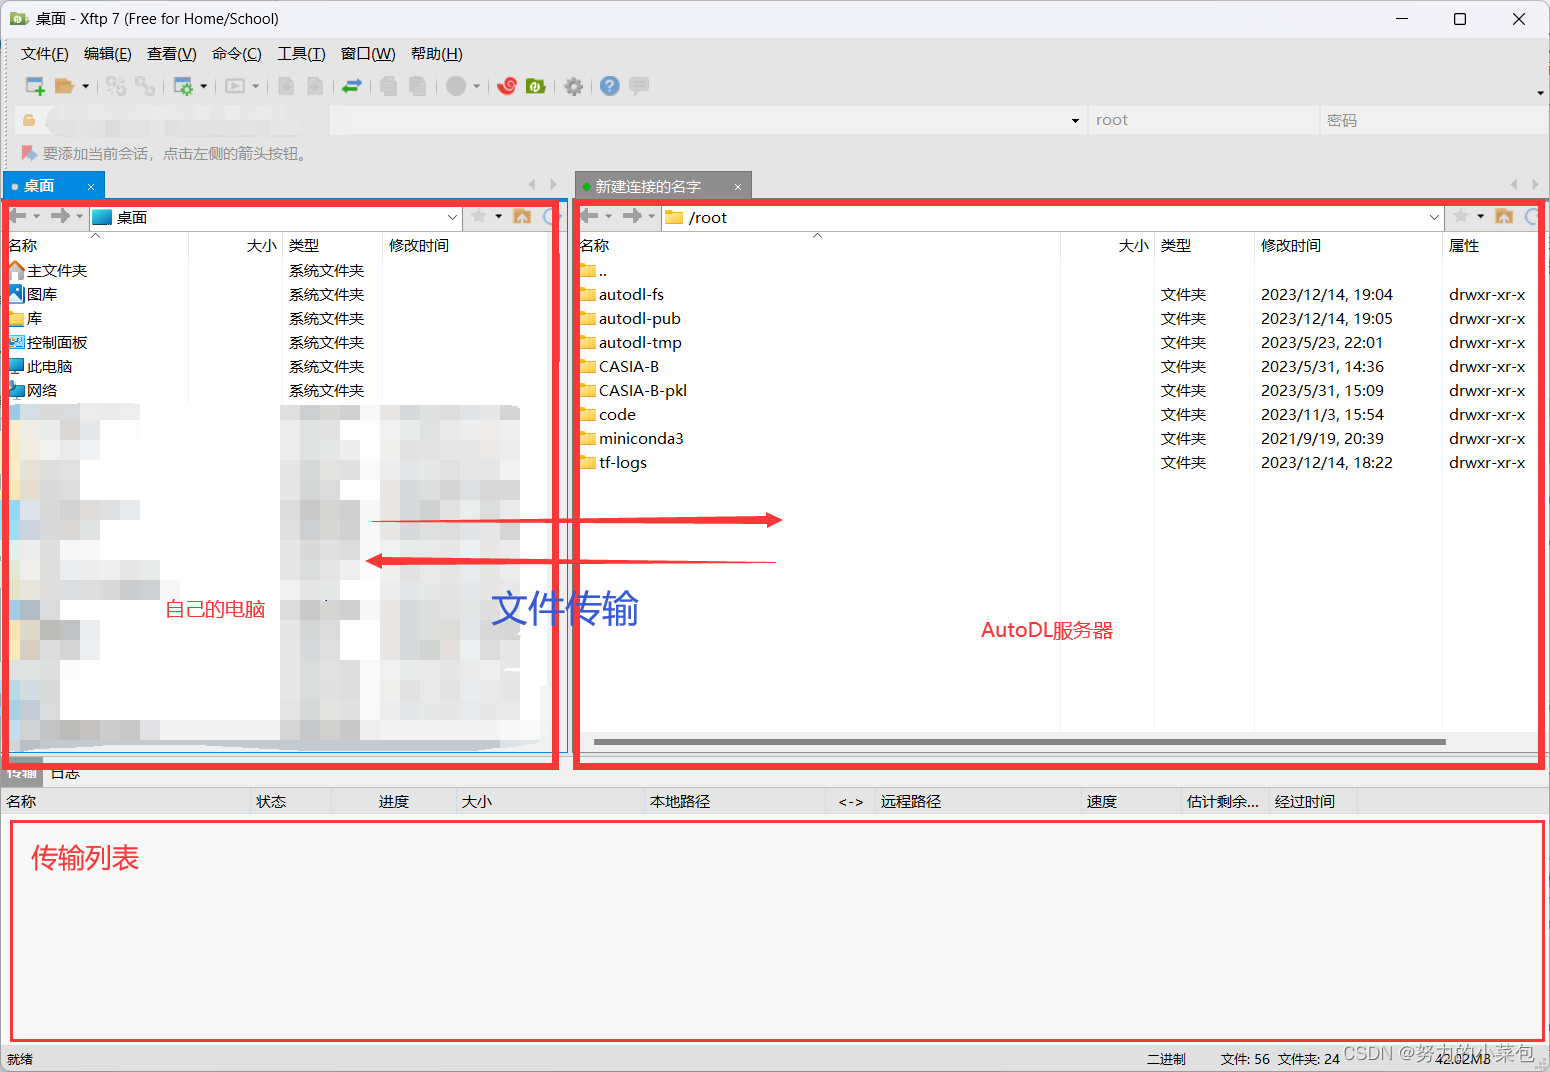Open the sessions folder icon
The height and width of the screenshot is (1072, 1550).
(x=65, y=86)
